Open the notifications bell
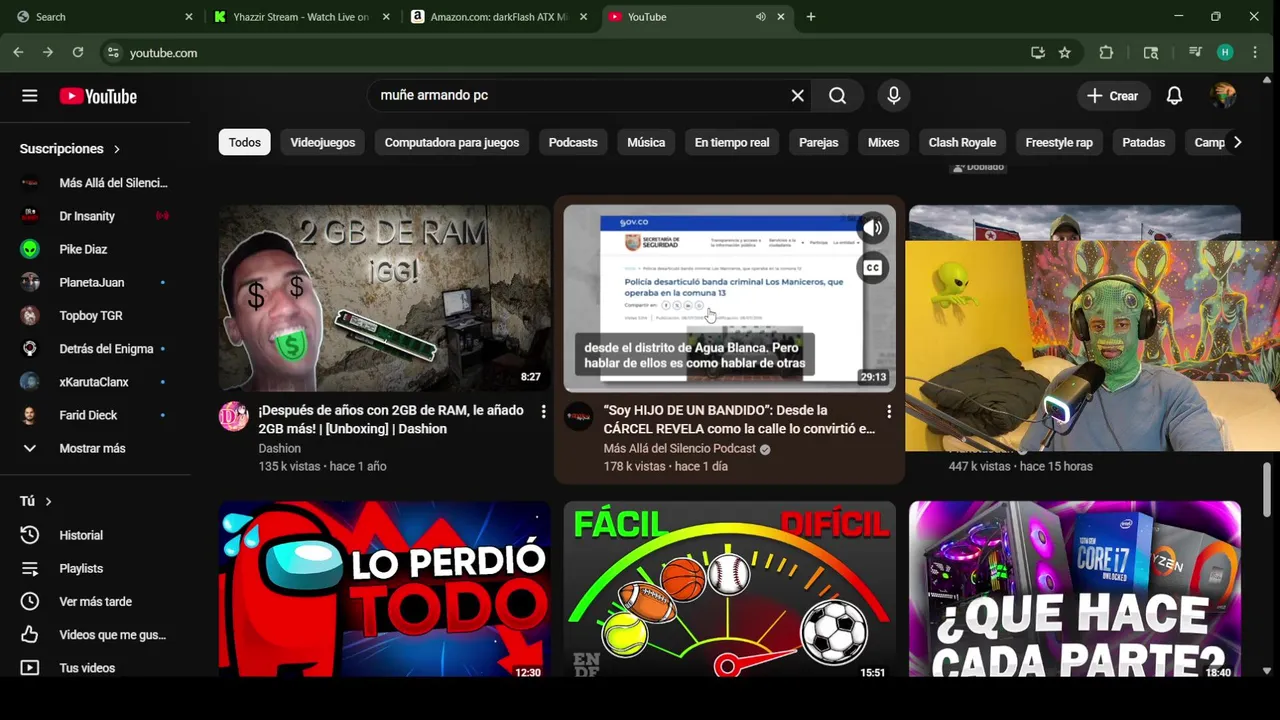 coord(1174,96)
